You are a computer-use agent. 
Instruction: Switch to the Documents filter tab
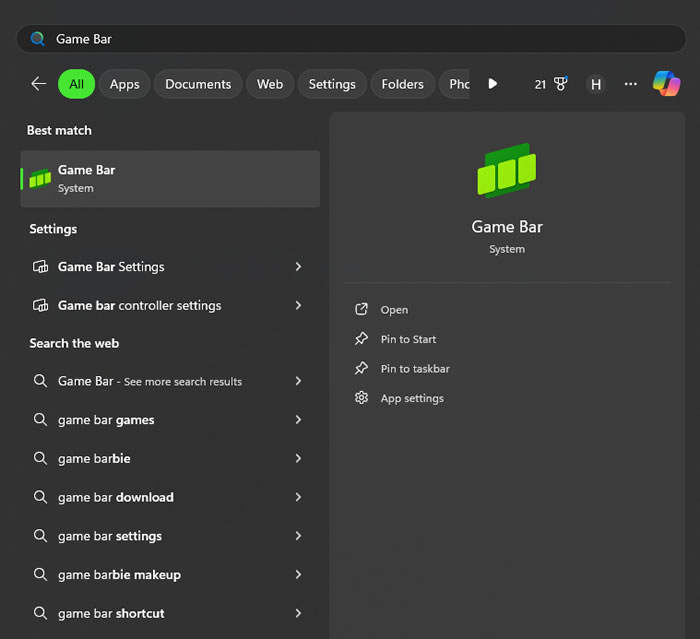198,84
